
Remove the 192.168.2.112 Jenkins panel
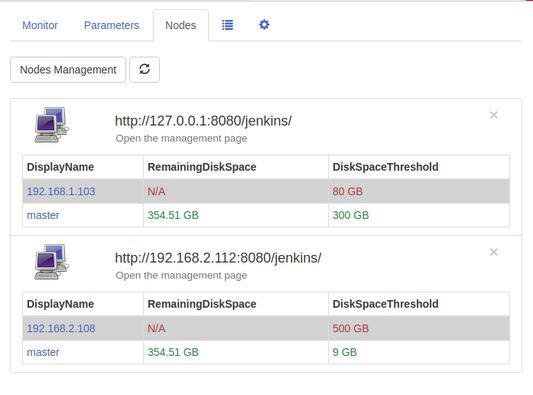pos(494,252)
